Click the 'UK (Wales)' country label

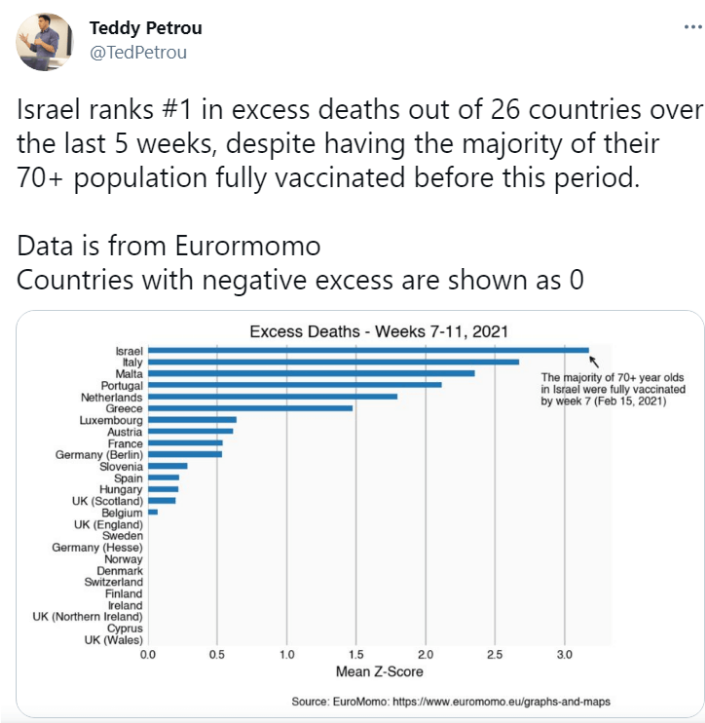click(113, 640)
